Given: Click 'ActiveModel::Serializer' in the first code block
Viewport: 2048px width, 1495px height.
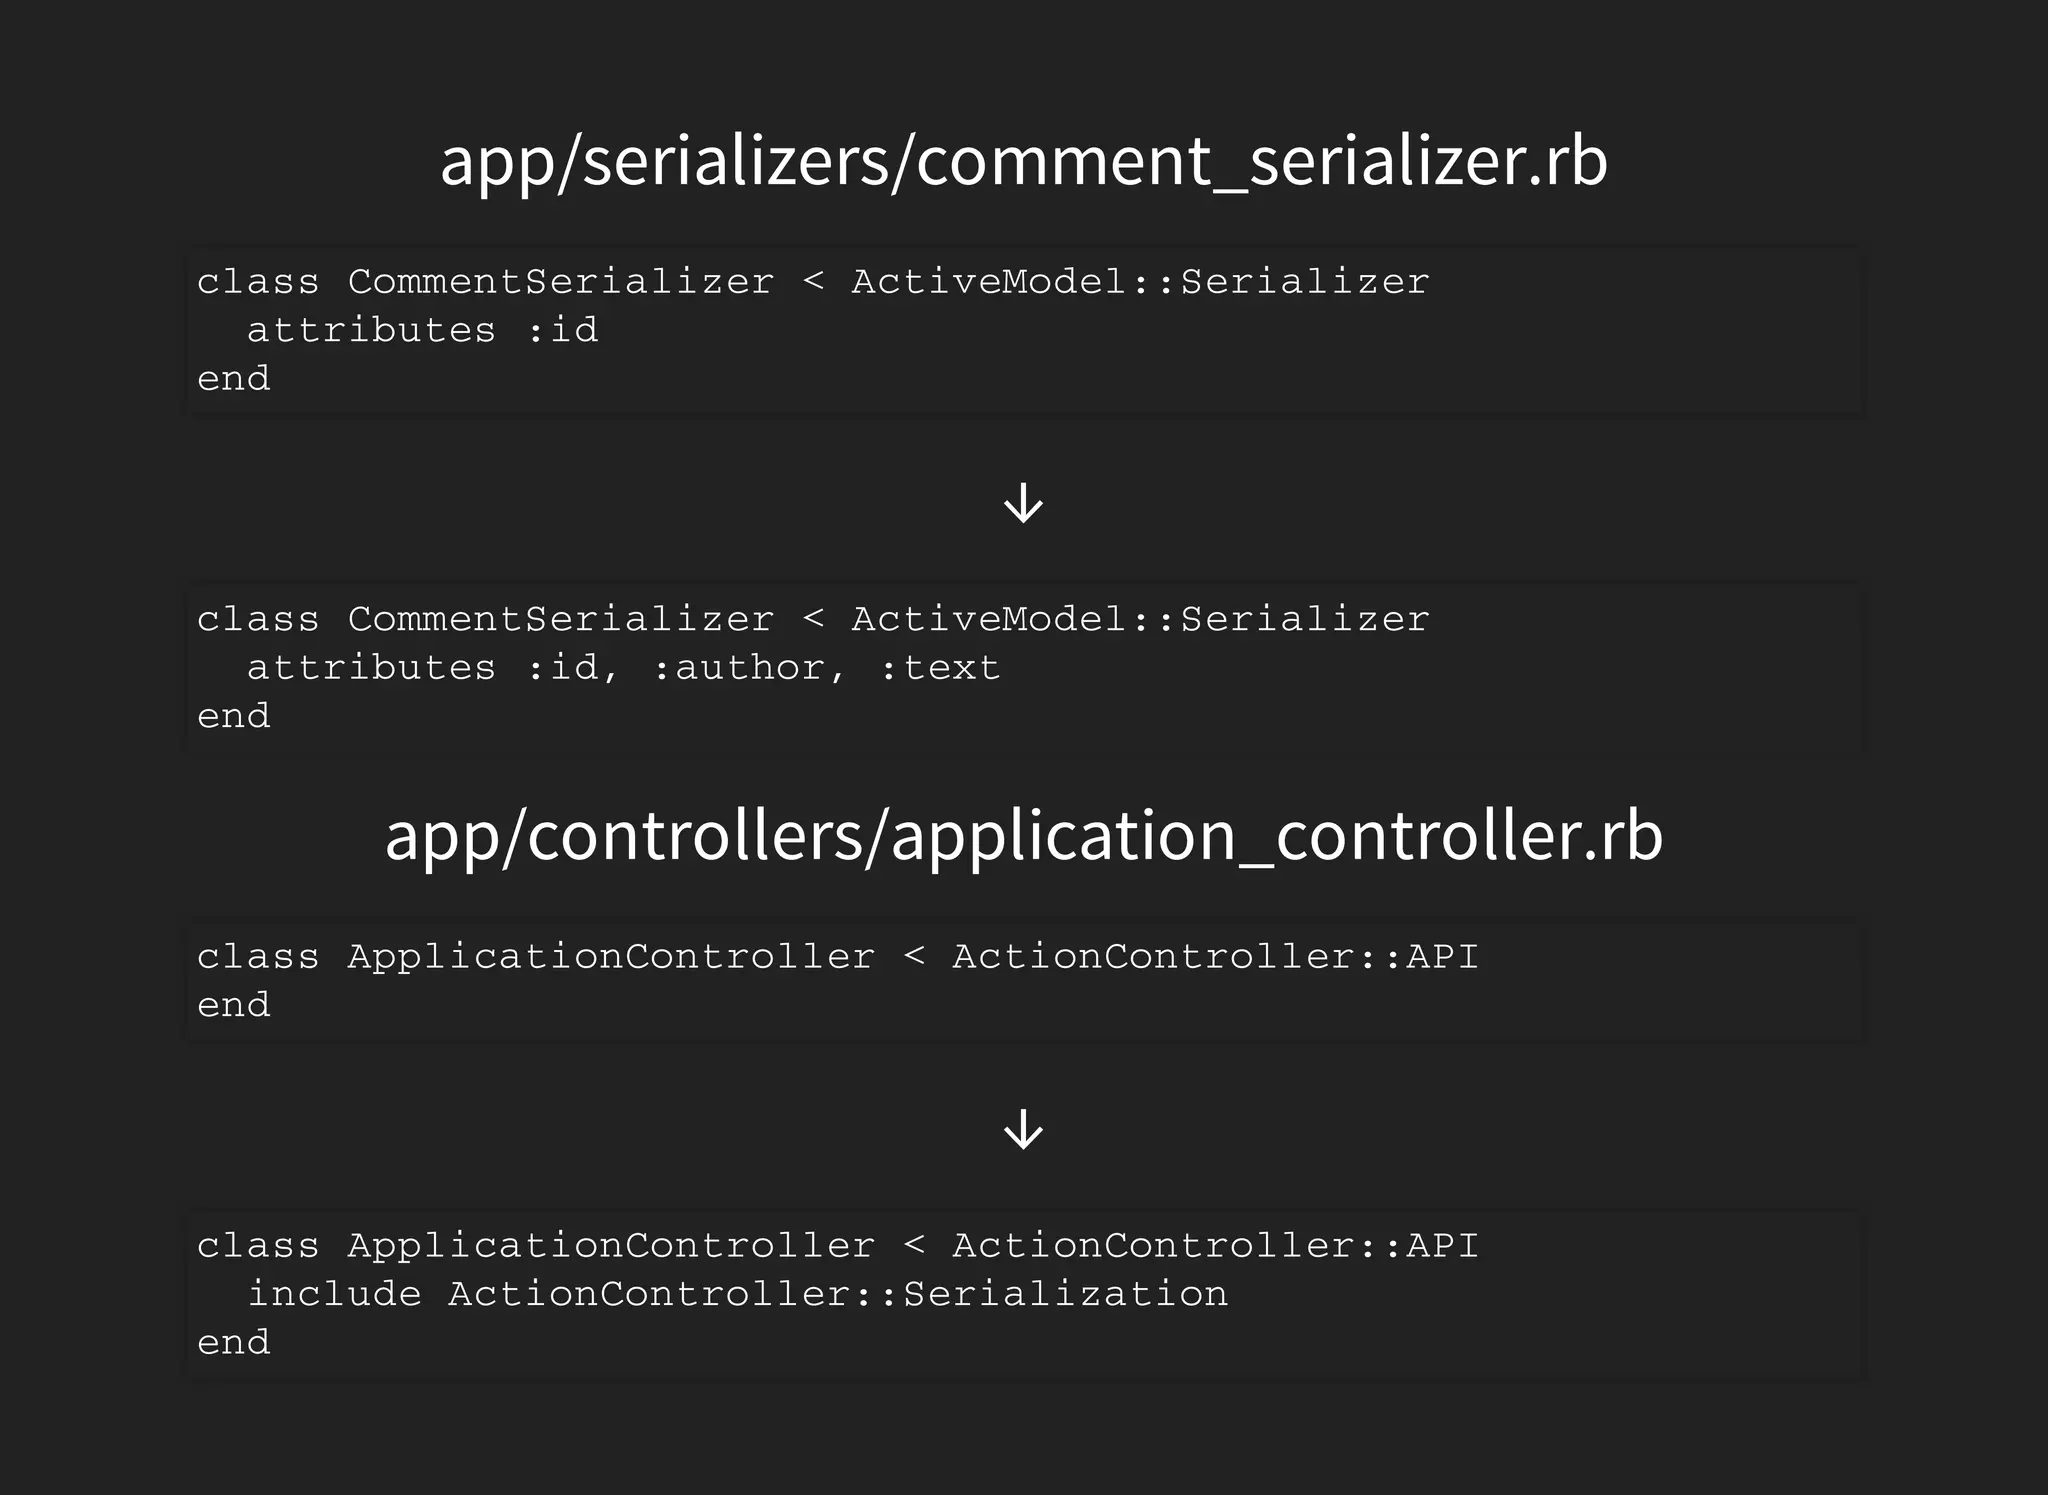Looking at the screenshot, I should 1140,282.
